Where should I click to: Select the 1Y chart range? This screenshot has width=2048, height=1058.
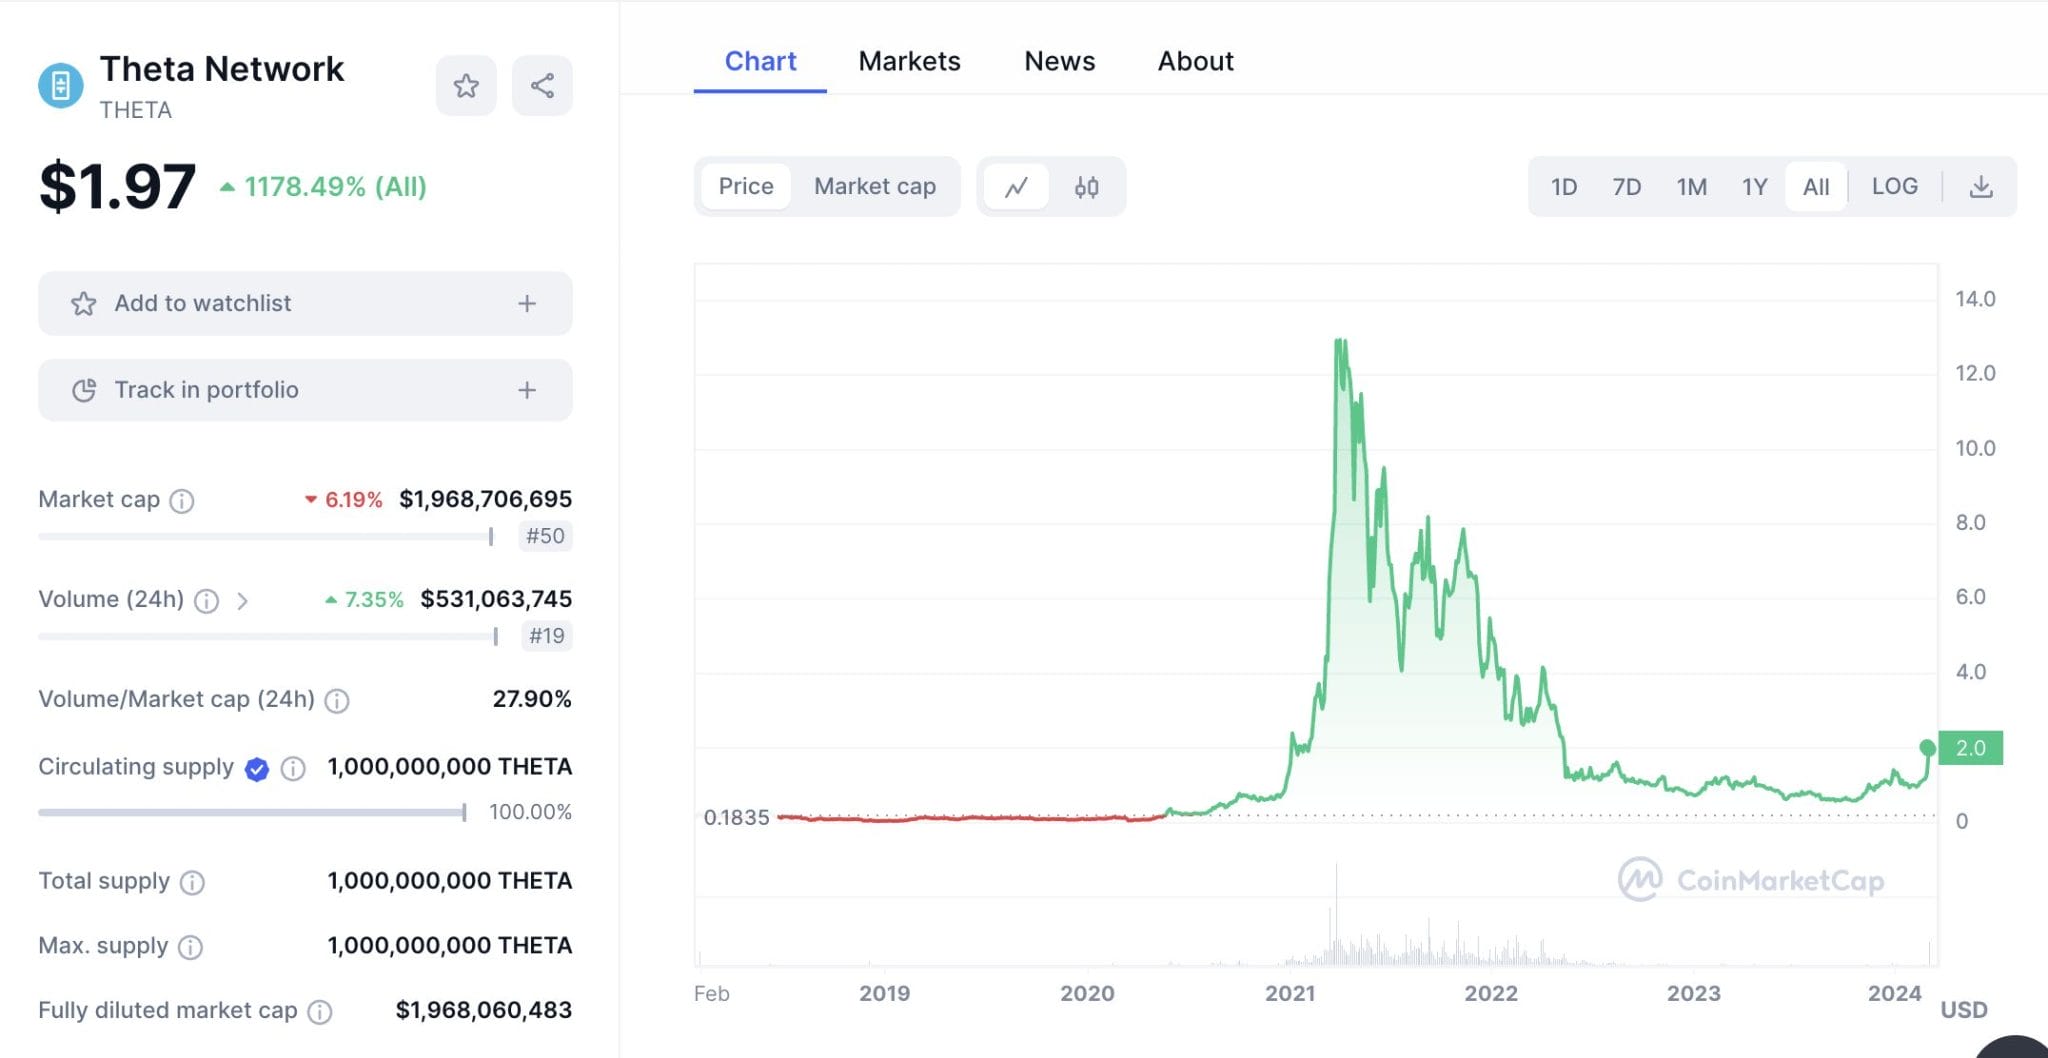(x=1753, y=186)
